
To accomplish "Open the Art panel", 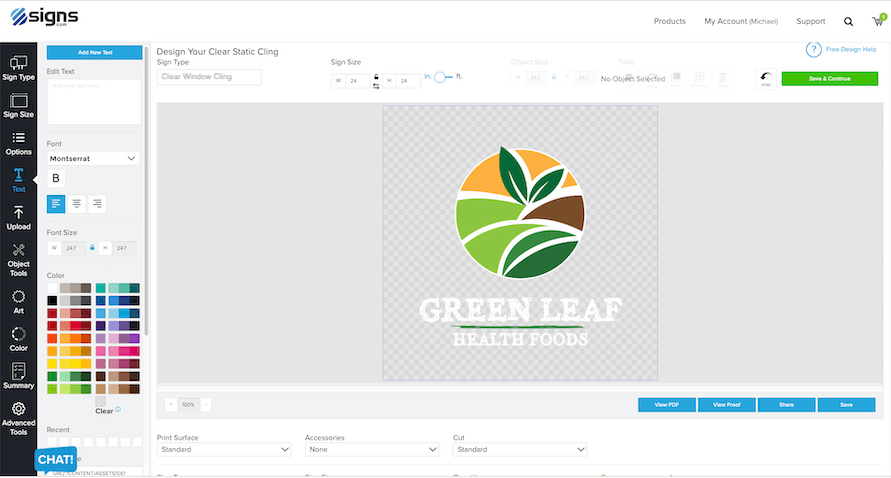I will 18,301.
